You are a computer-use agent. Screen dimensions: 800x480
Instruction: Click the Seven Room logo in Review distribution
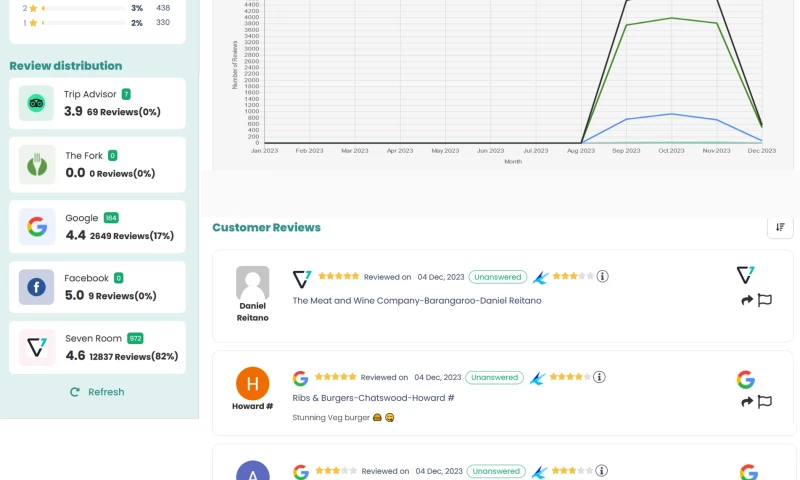click(x=37, y=348)
